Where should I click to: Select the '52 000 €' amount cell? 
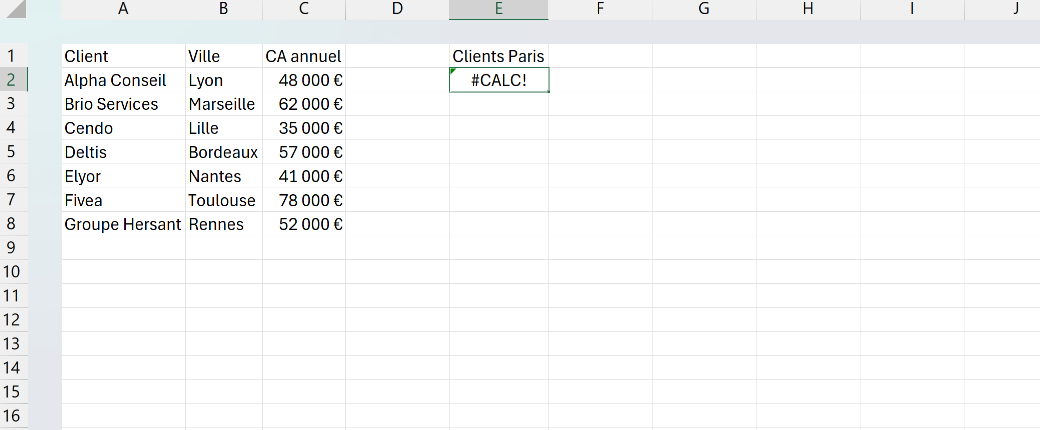(304, 224)
